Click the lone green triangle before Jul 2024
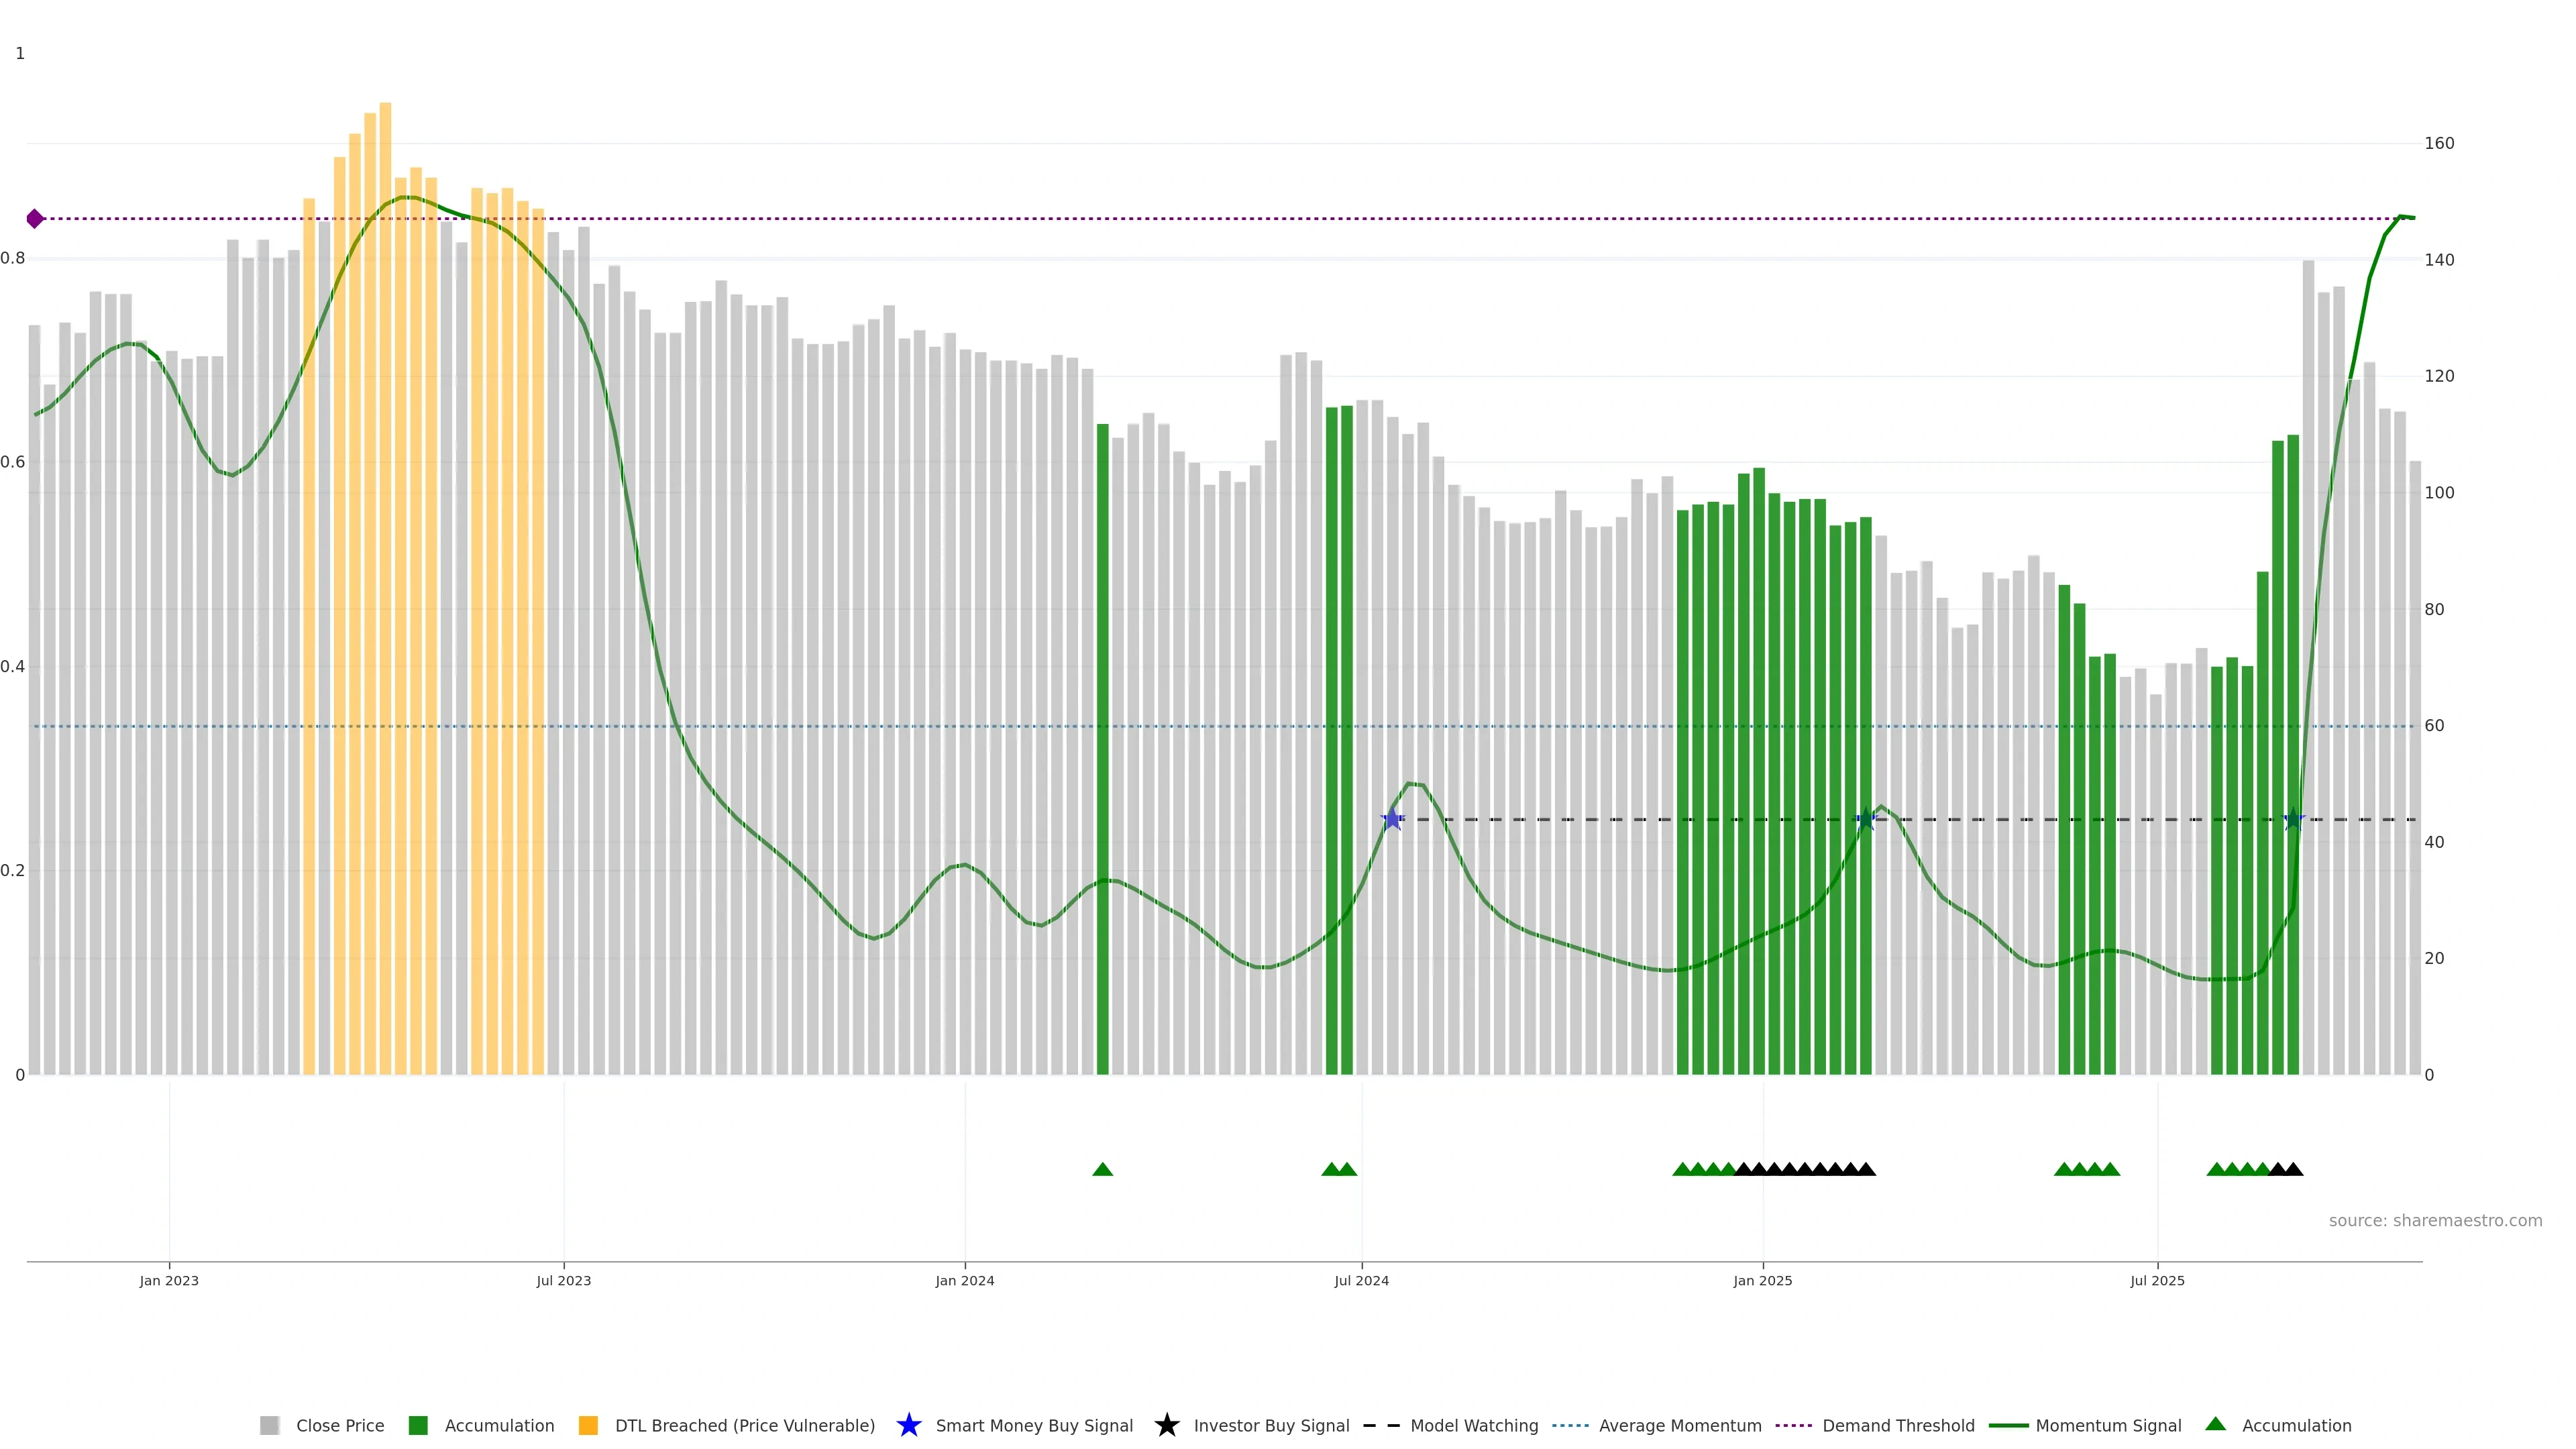Viewport: 2576px width, 1449px height. click(x=1102, y=1169)
